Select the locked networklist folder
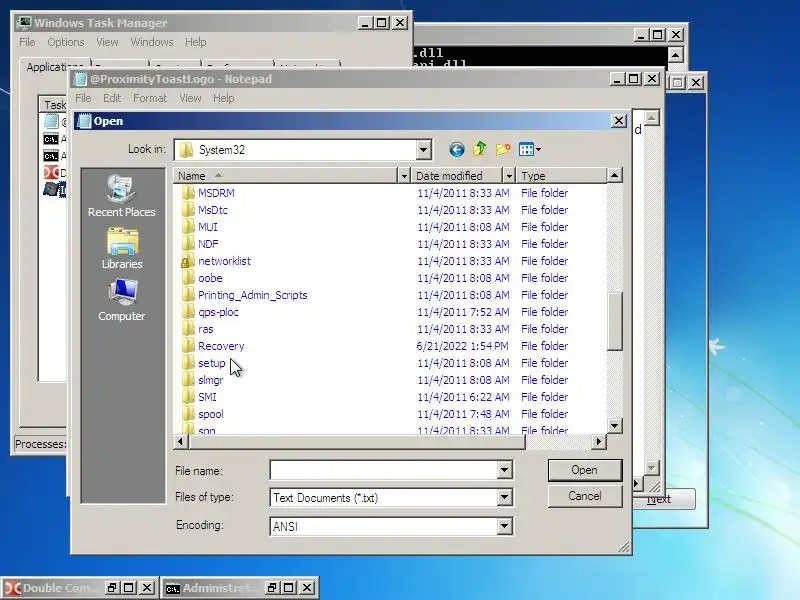The image size is (800, 600). (224, 261)
